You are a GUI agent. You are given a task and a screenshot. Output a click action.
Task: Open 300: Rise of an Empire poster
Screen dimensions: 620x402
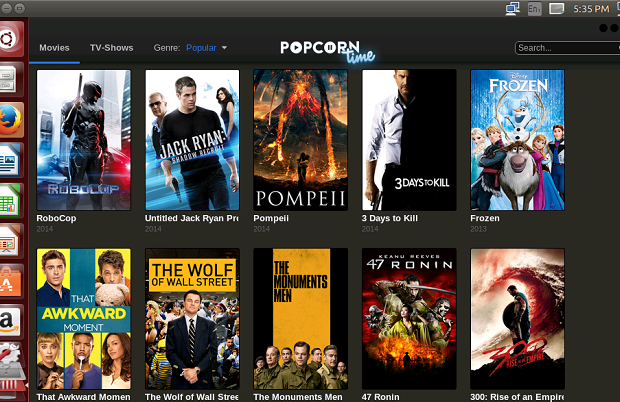coord(517,319)
